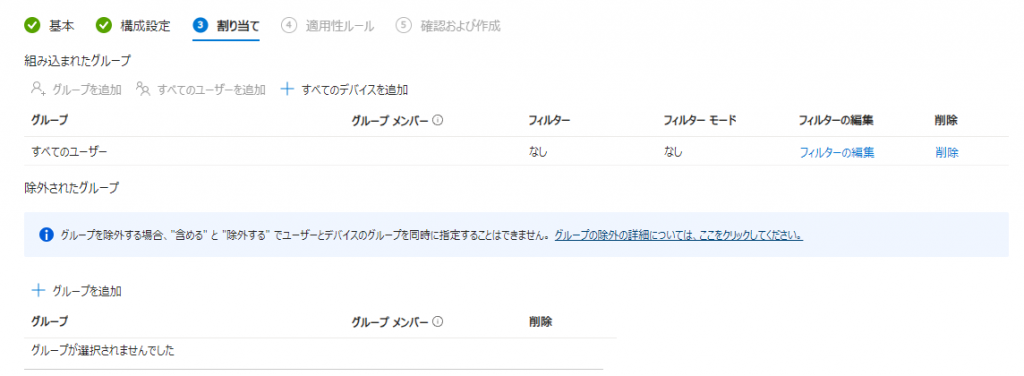Click すべてのデバイスを追加 button

tap(345, 89)
